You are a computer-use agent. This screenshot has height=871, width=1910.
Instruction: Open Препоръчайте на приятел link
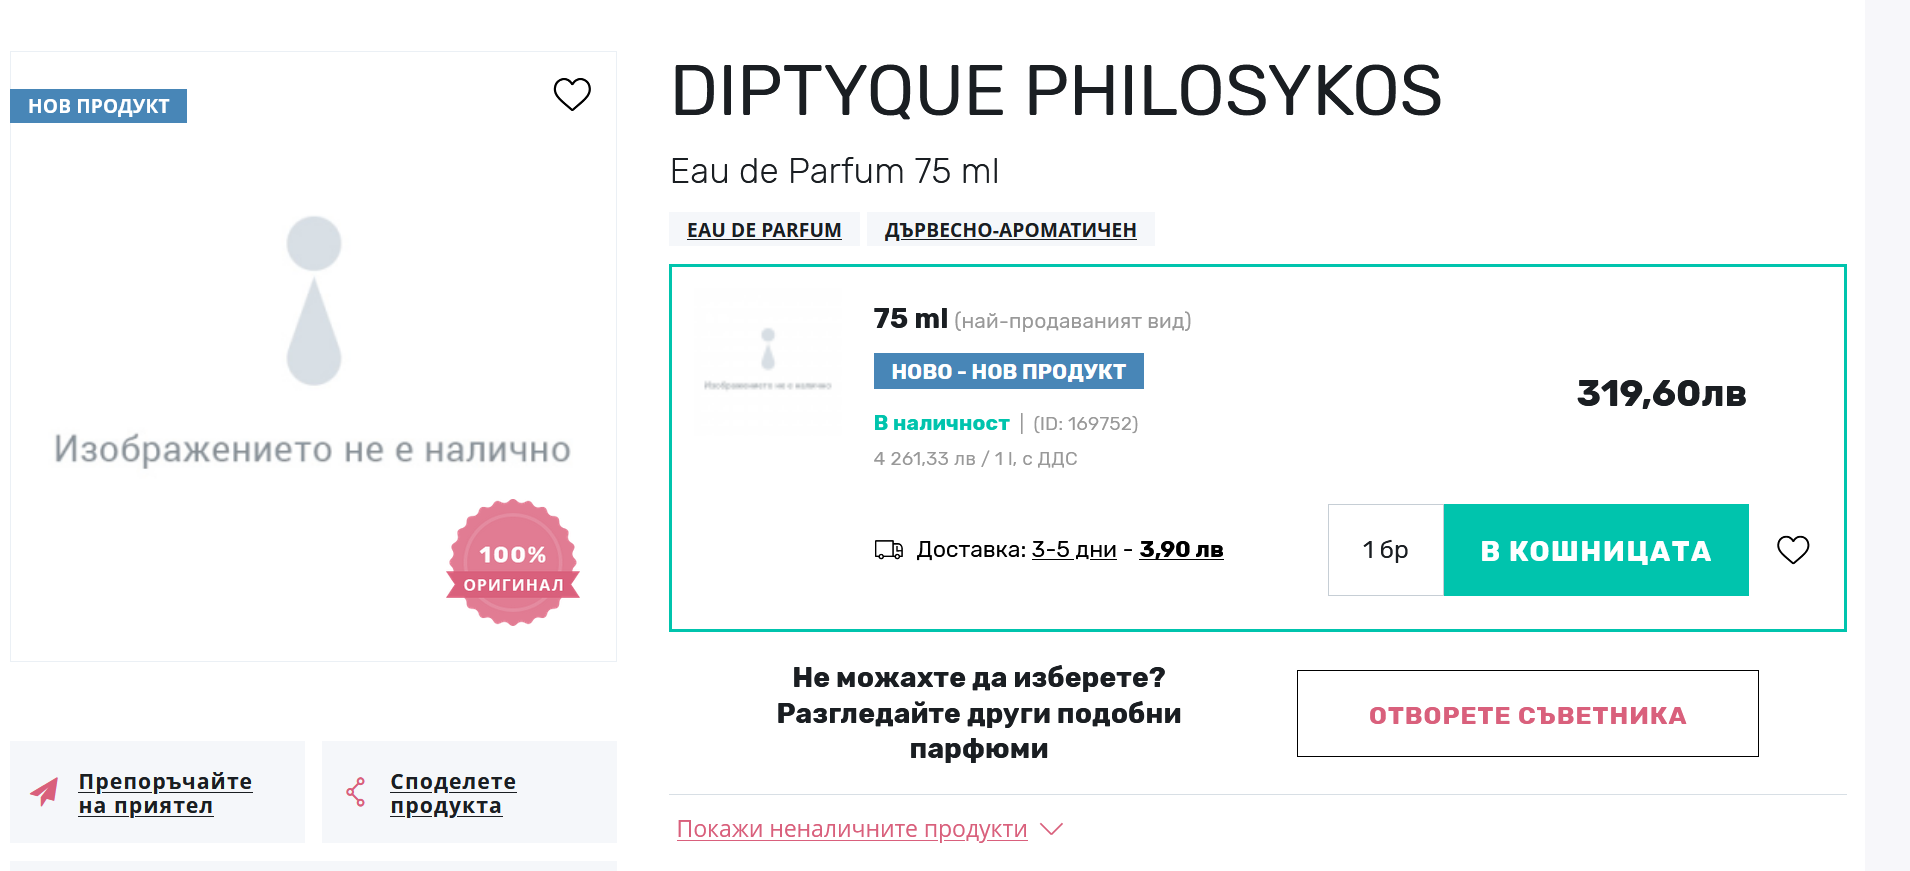165,793
